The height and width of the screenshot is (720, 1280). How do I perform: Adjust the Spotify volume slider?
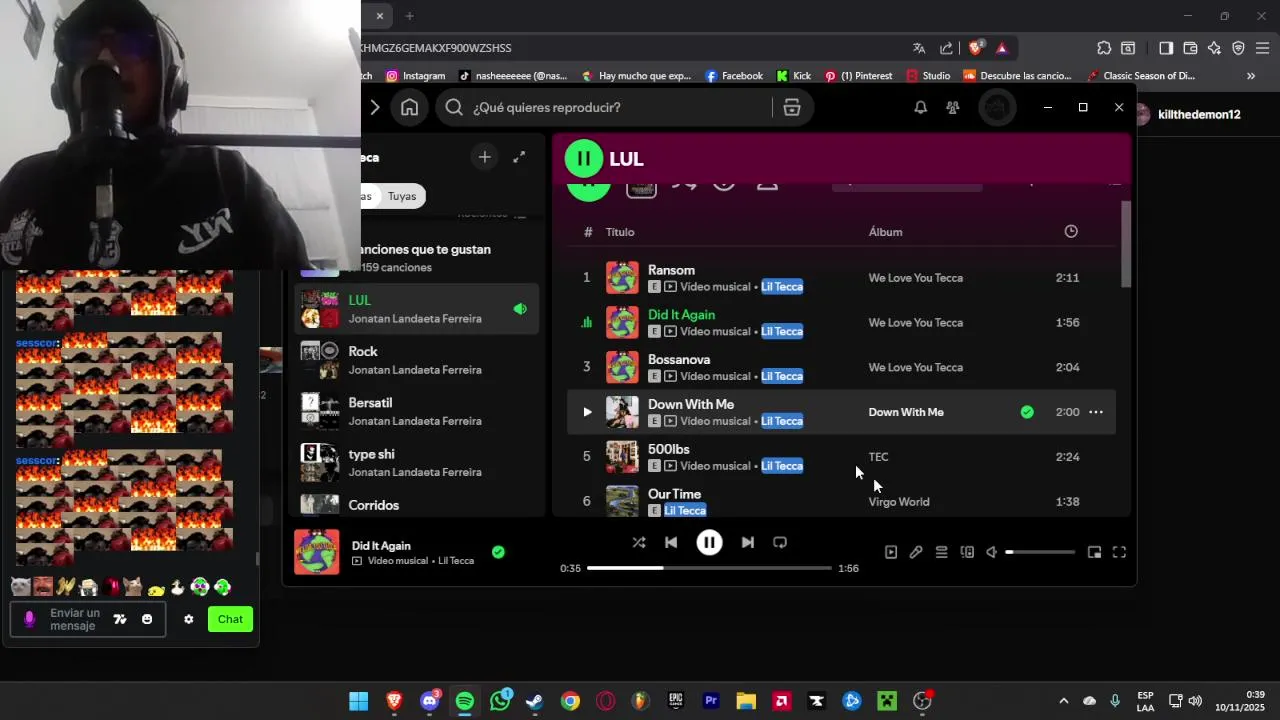pyautogui.click(x=1040, y=552)
